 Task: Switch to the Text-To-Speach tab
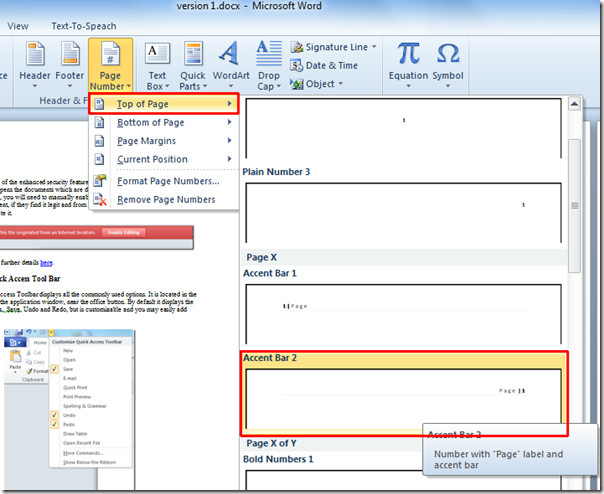tap(84, 26)
